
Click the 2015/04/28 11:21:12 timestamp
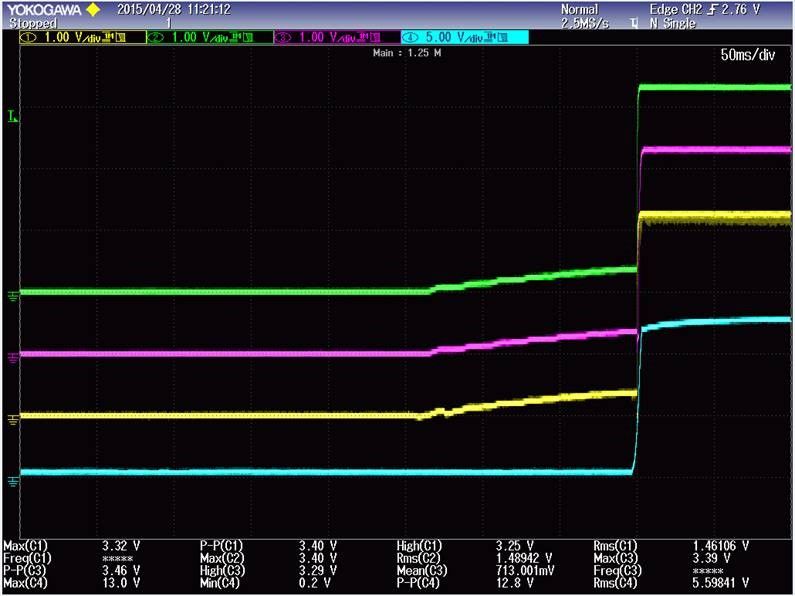point(174,10)
